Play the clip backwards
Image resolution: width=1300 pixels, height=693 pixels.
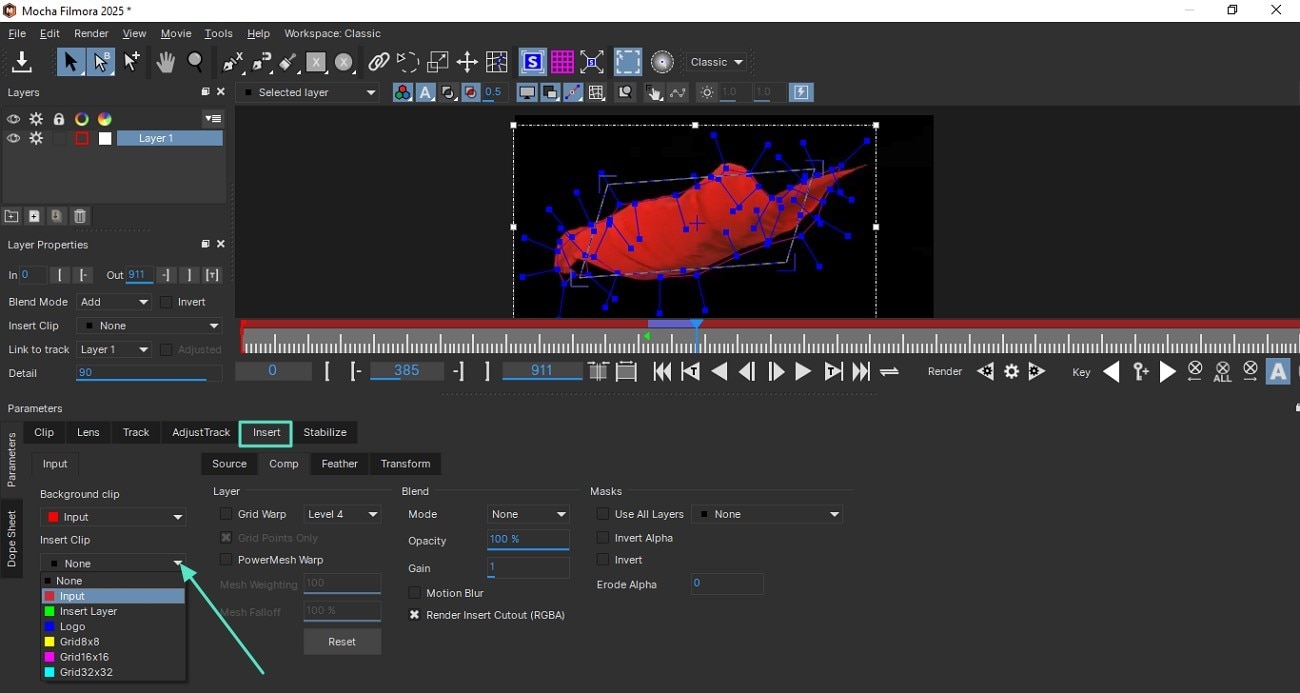[719, 372]
